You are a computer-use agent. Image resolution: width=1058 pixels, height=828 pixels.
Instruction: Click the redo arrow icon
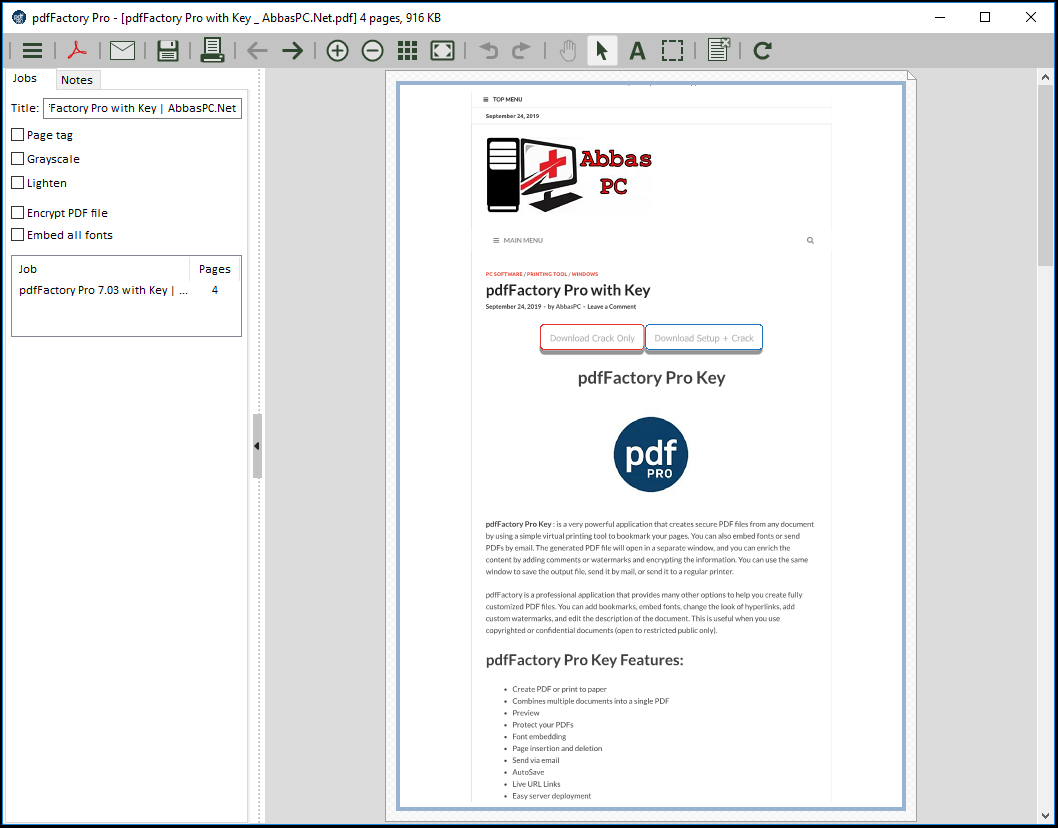pos(521,51)
